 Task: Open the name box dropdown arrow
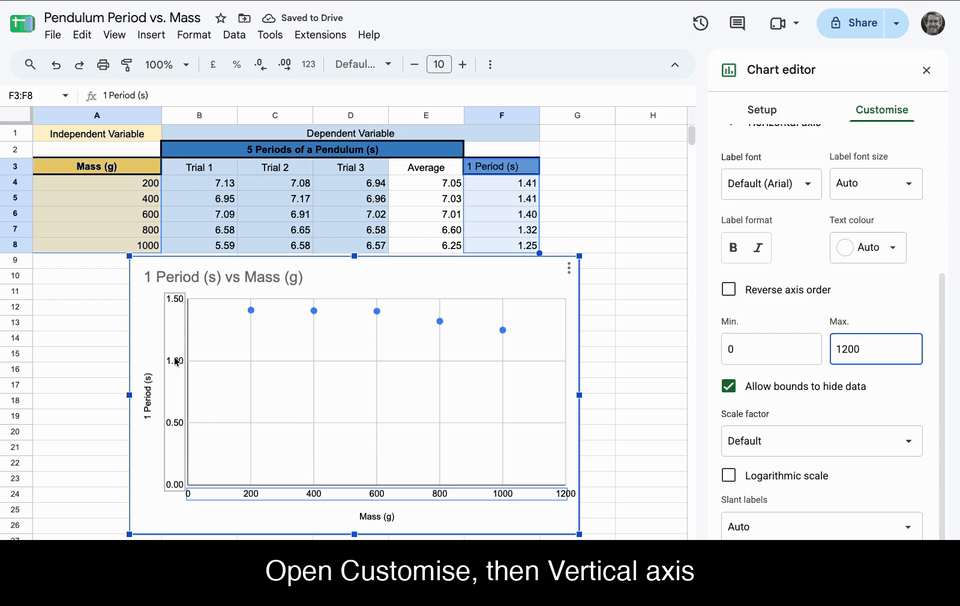pos(65,95)
